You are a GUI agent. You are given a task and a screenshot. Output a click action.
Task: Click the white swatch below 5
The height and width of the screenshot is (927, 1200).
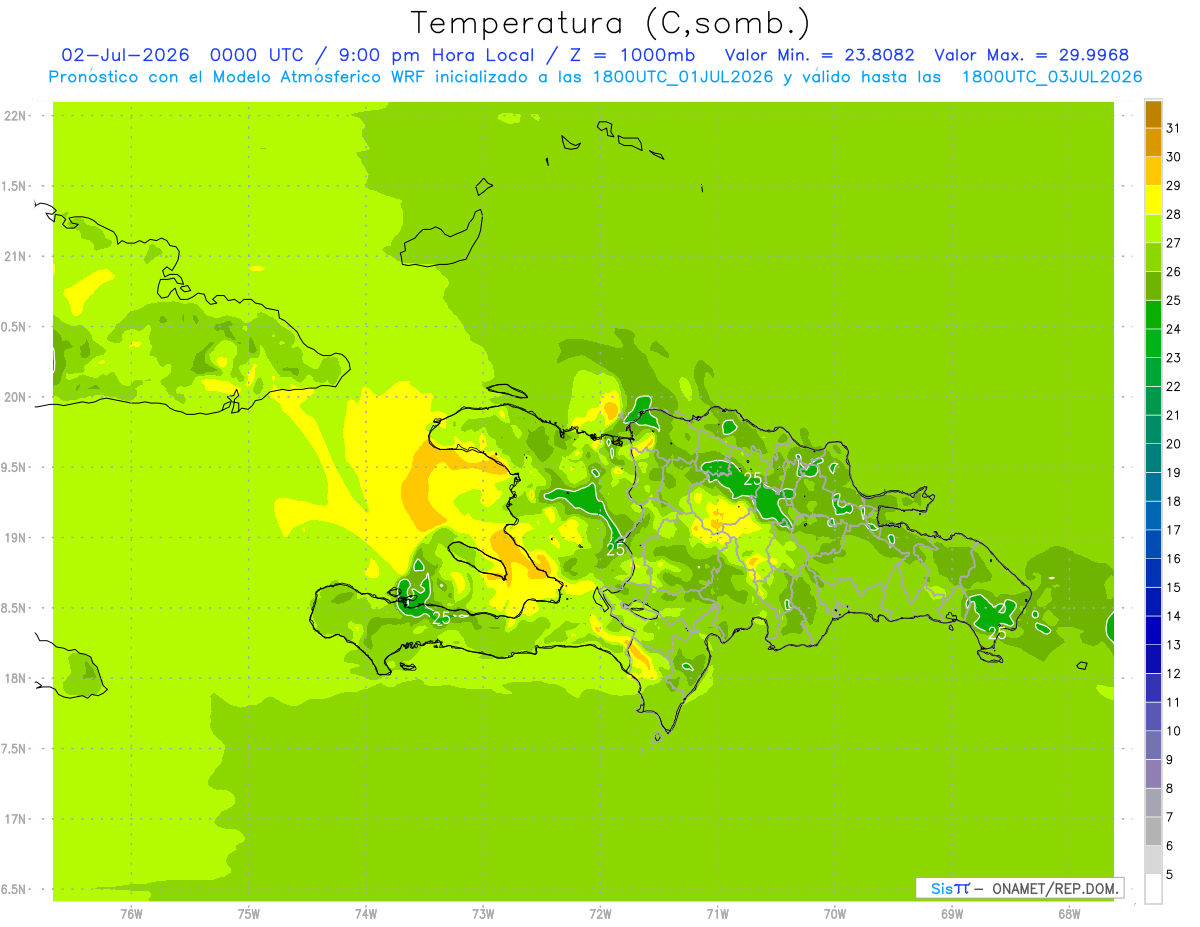point(1153,889)
